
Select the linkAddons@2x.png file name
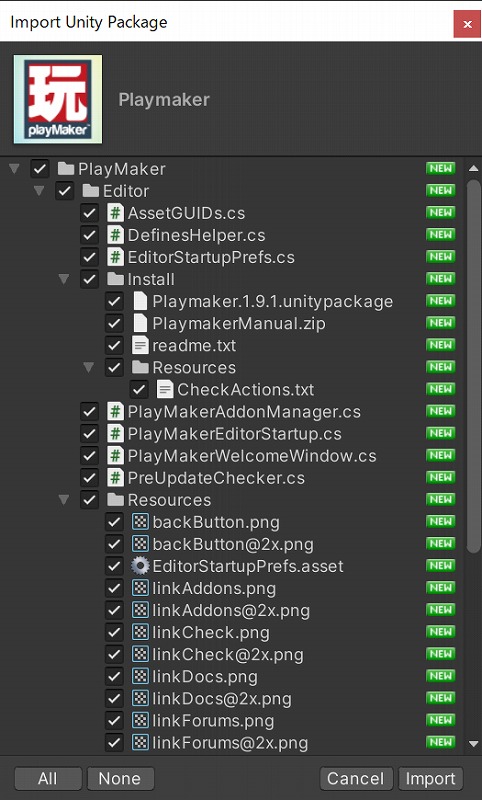pyautogui.click(x=231, y=611)
